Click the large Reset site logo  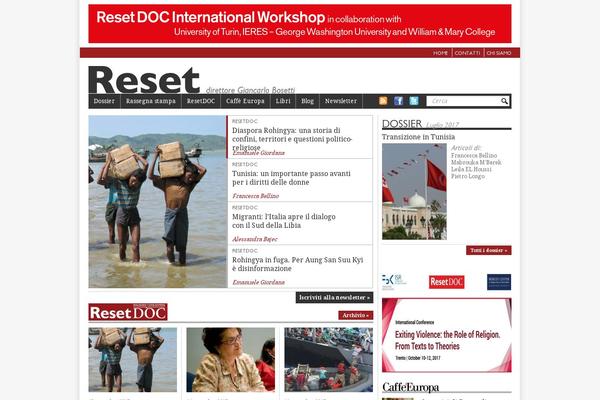[x=144, y=80]
